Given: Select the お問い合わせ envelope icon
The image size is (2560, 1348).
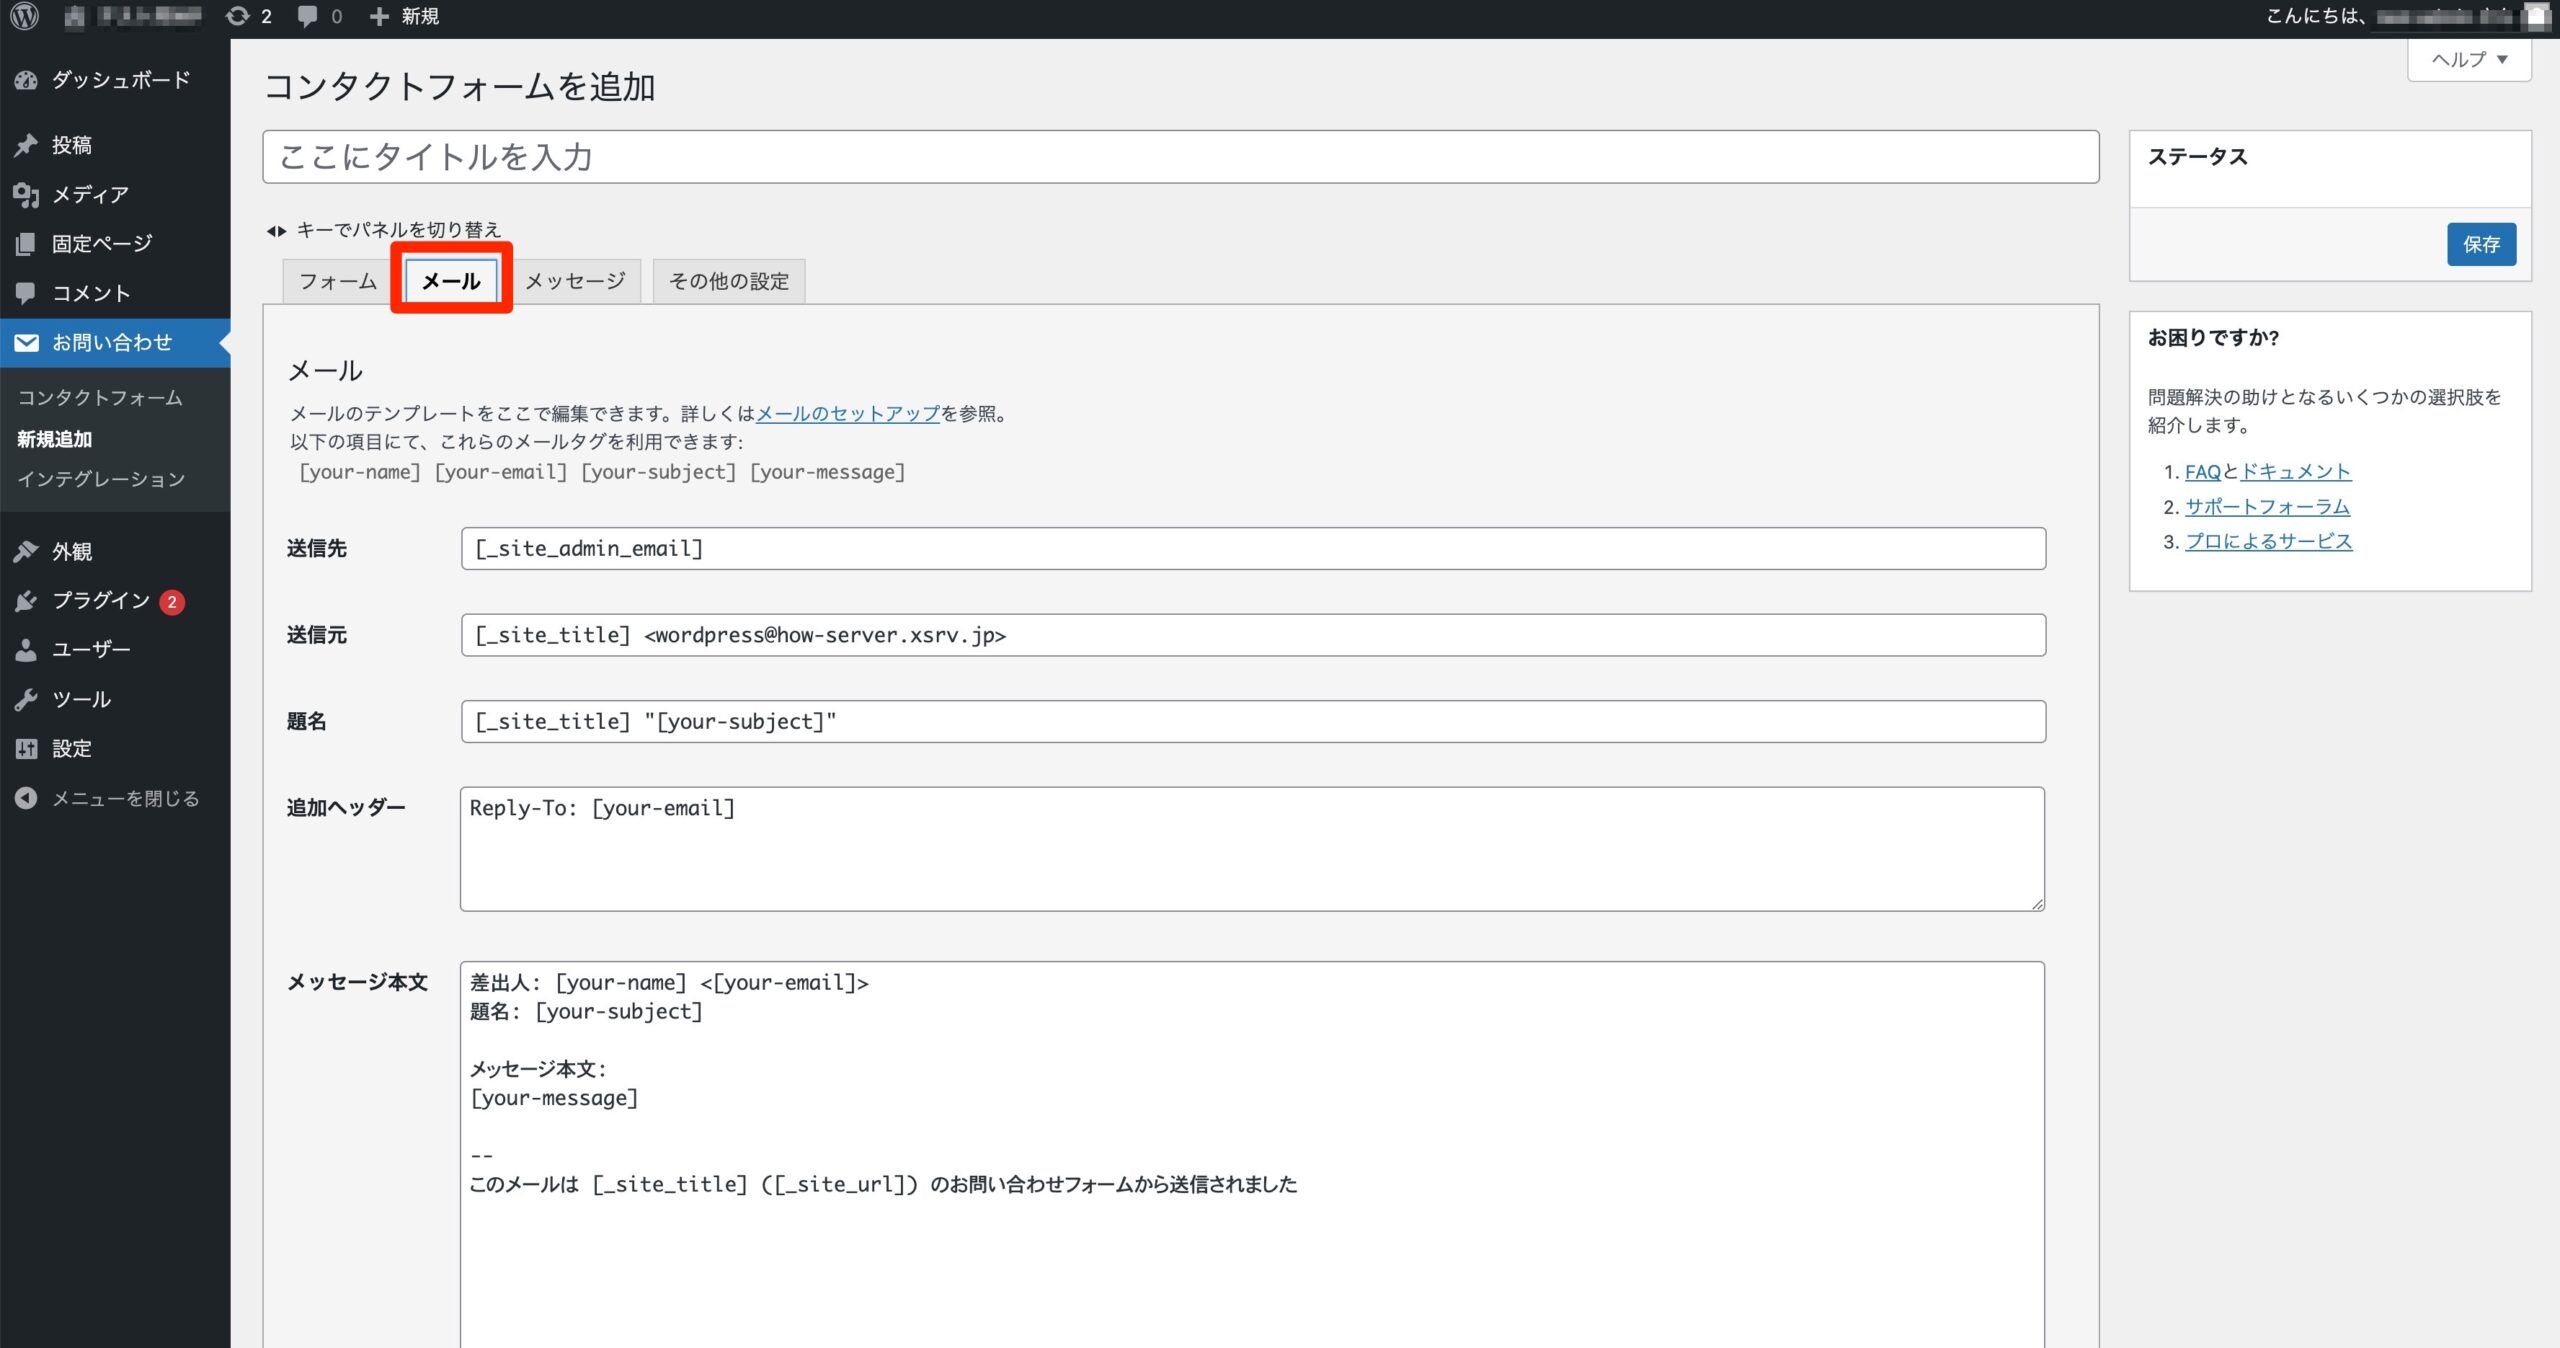Looking at the screenshot, I should click(x=26, y=342).
